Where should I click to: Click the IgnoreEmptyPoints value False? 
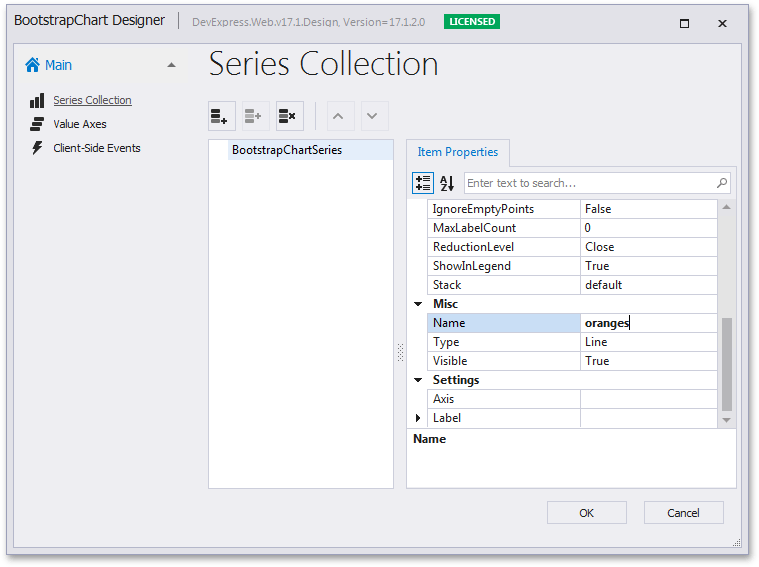point(648,209)
